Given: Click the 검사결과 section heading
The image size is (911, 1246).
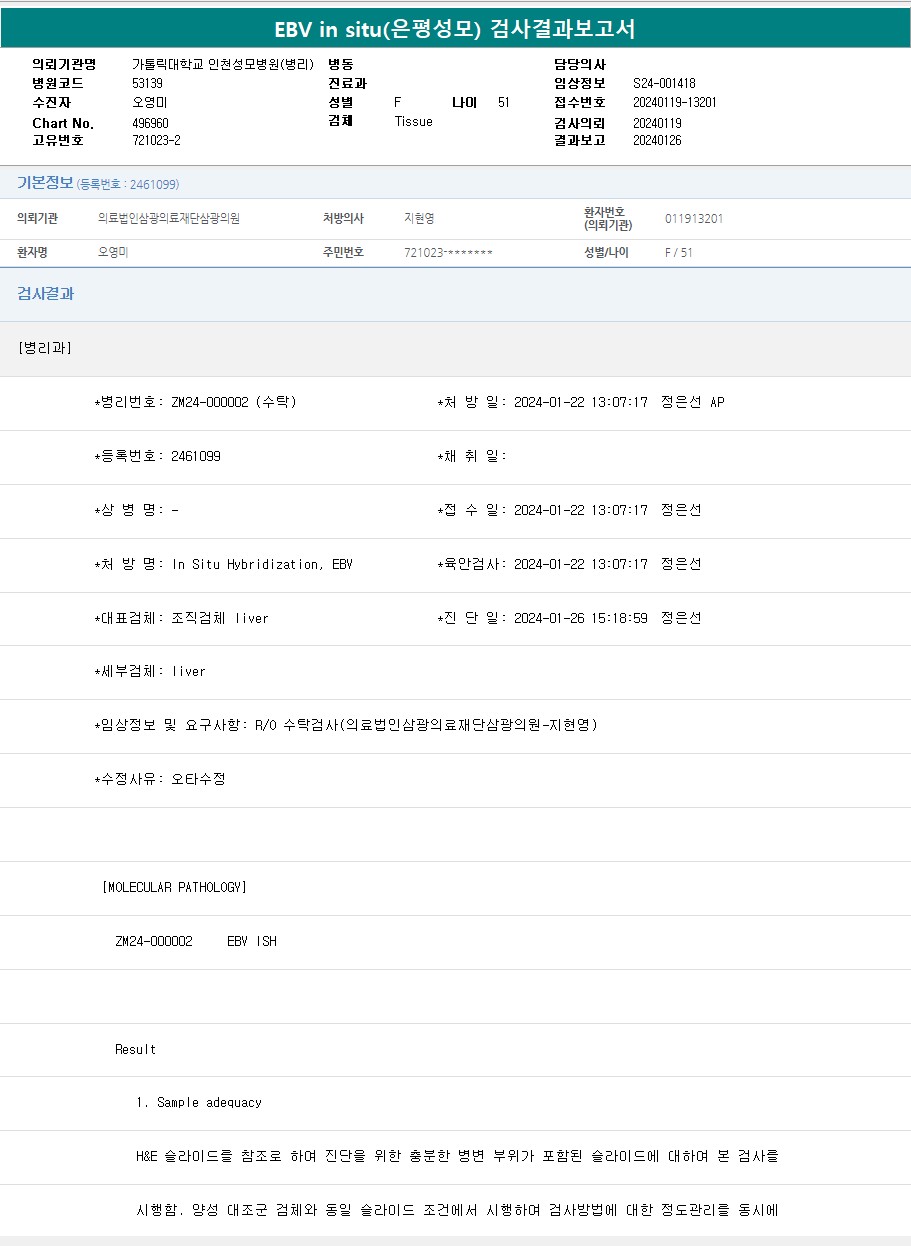Looking at the screenshot, I should click(45, 294).
